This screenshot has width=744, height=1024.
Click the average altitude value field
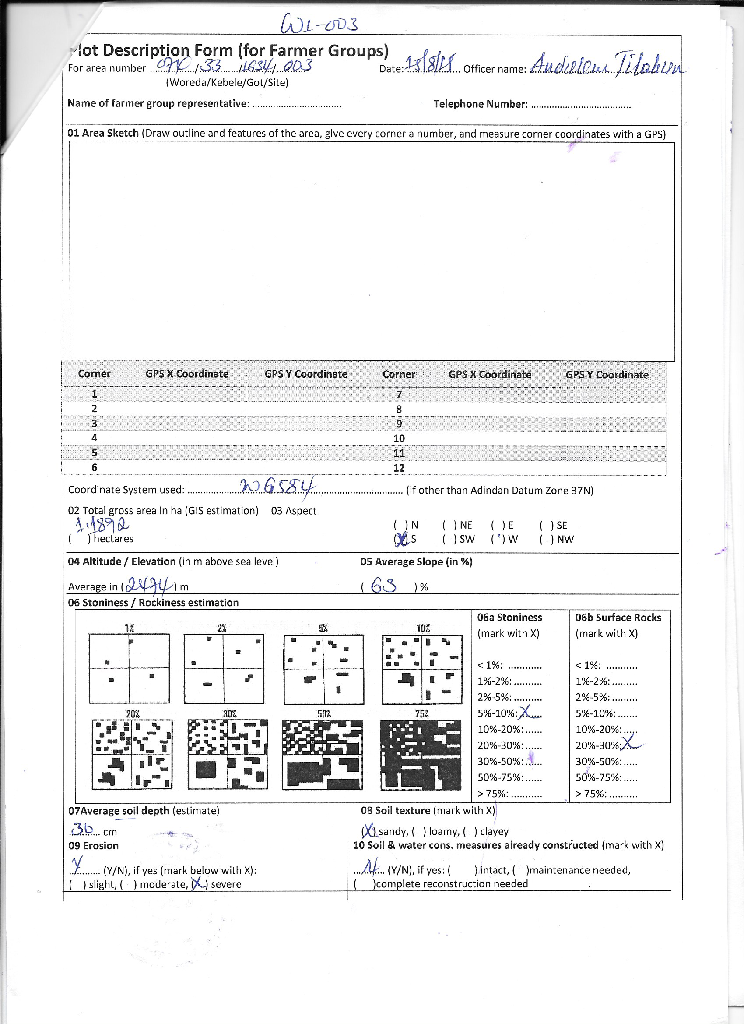(x=150, y=584)
